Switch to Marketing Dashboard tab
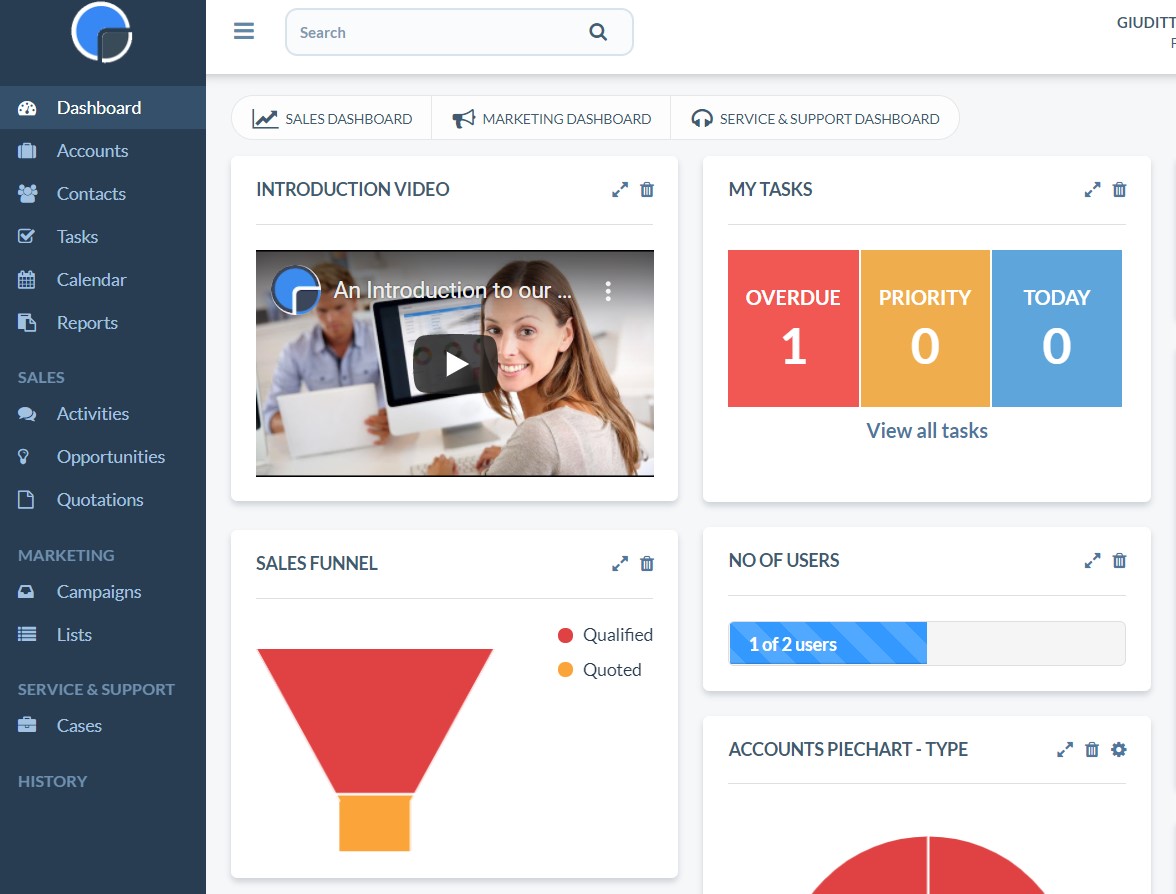Image resolution: width=1176 pixels, height=894 pixels. pyautogui.click(x=551, y=118)
